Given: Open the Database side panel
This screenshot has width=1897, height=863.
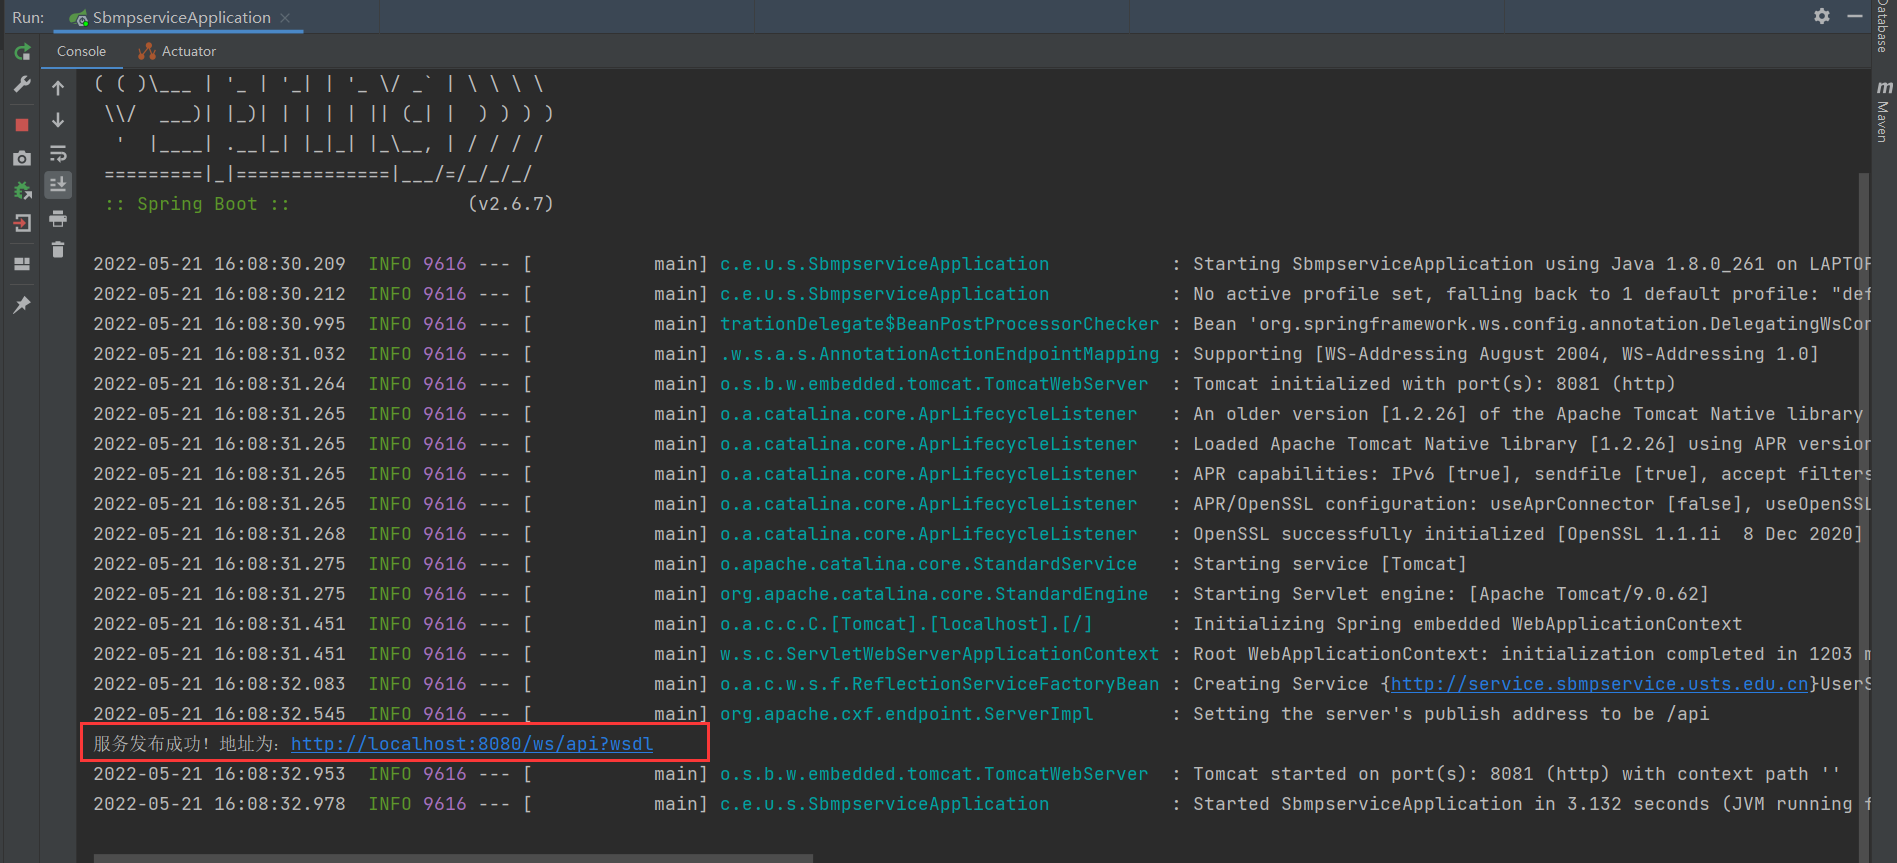Looking at the screenshot, I should point(1883,27).
